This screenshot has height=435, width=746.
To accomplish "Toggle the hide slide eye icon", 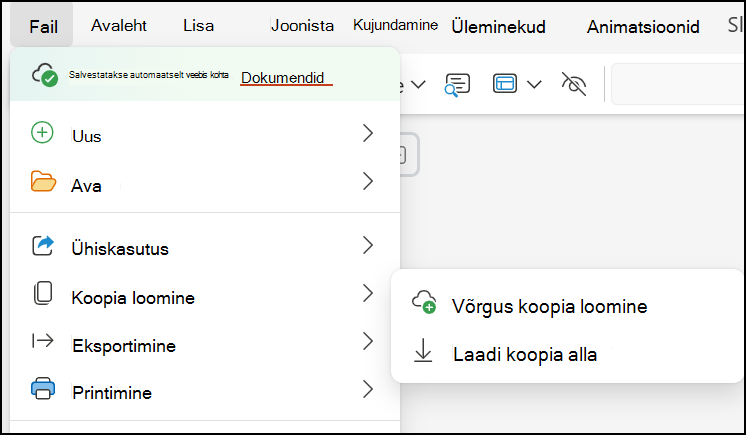I will 574,84.
